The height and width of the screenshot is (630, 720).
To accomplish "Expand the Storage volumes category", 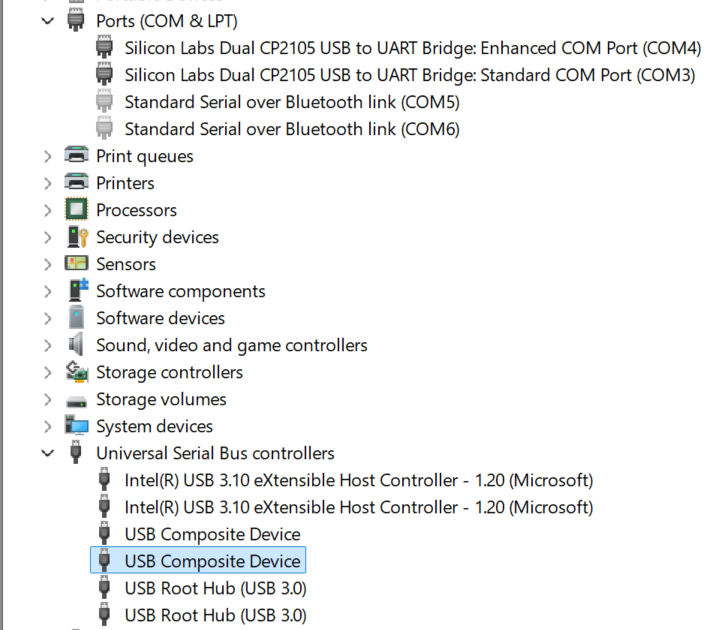I will click(x=48, y=399).
